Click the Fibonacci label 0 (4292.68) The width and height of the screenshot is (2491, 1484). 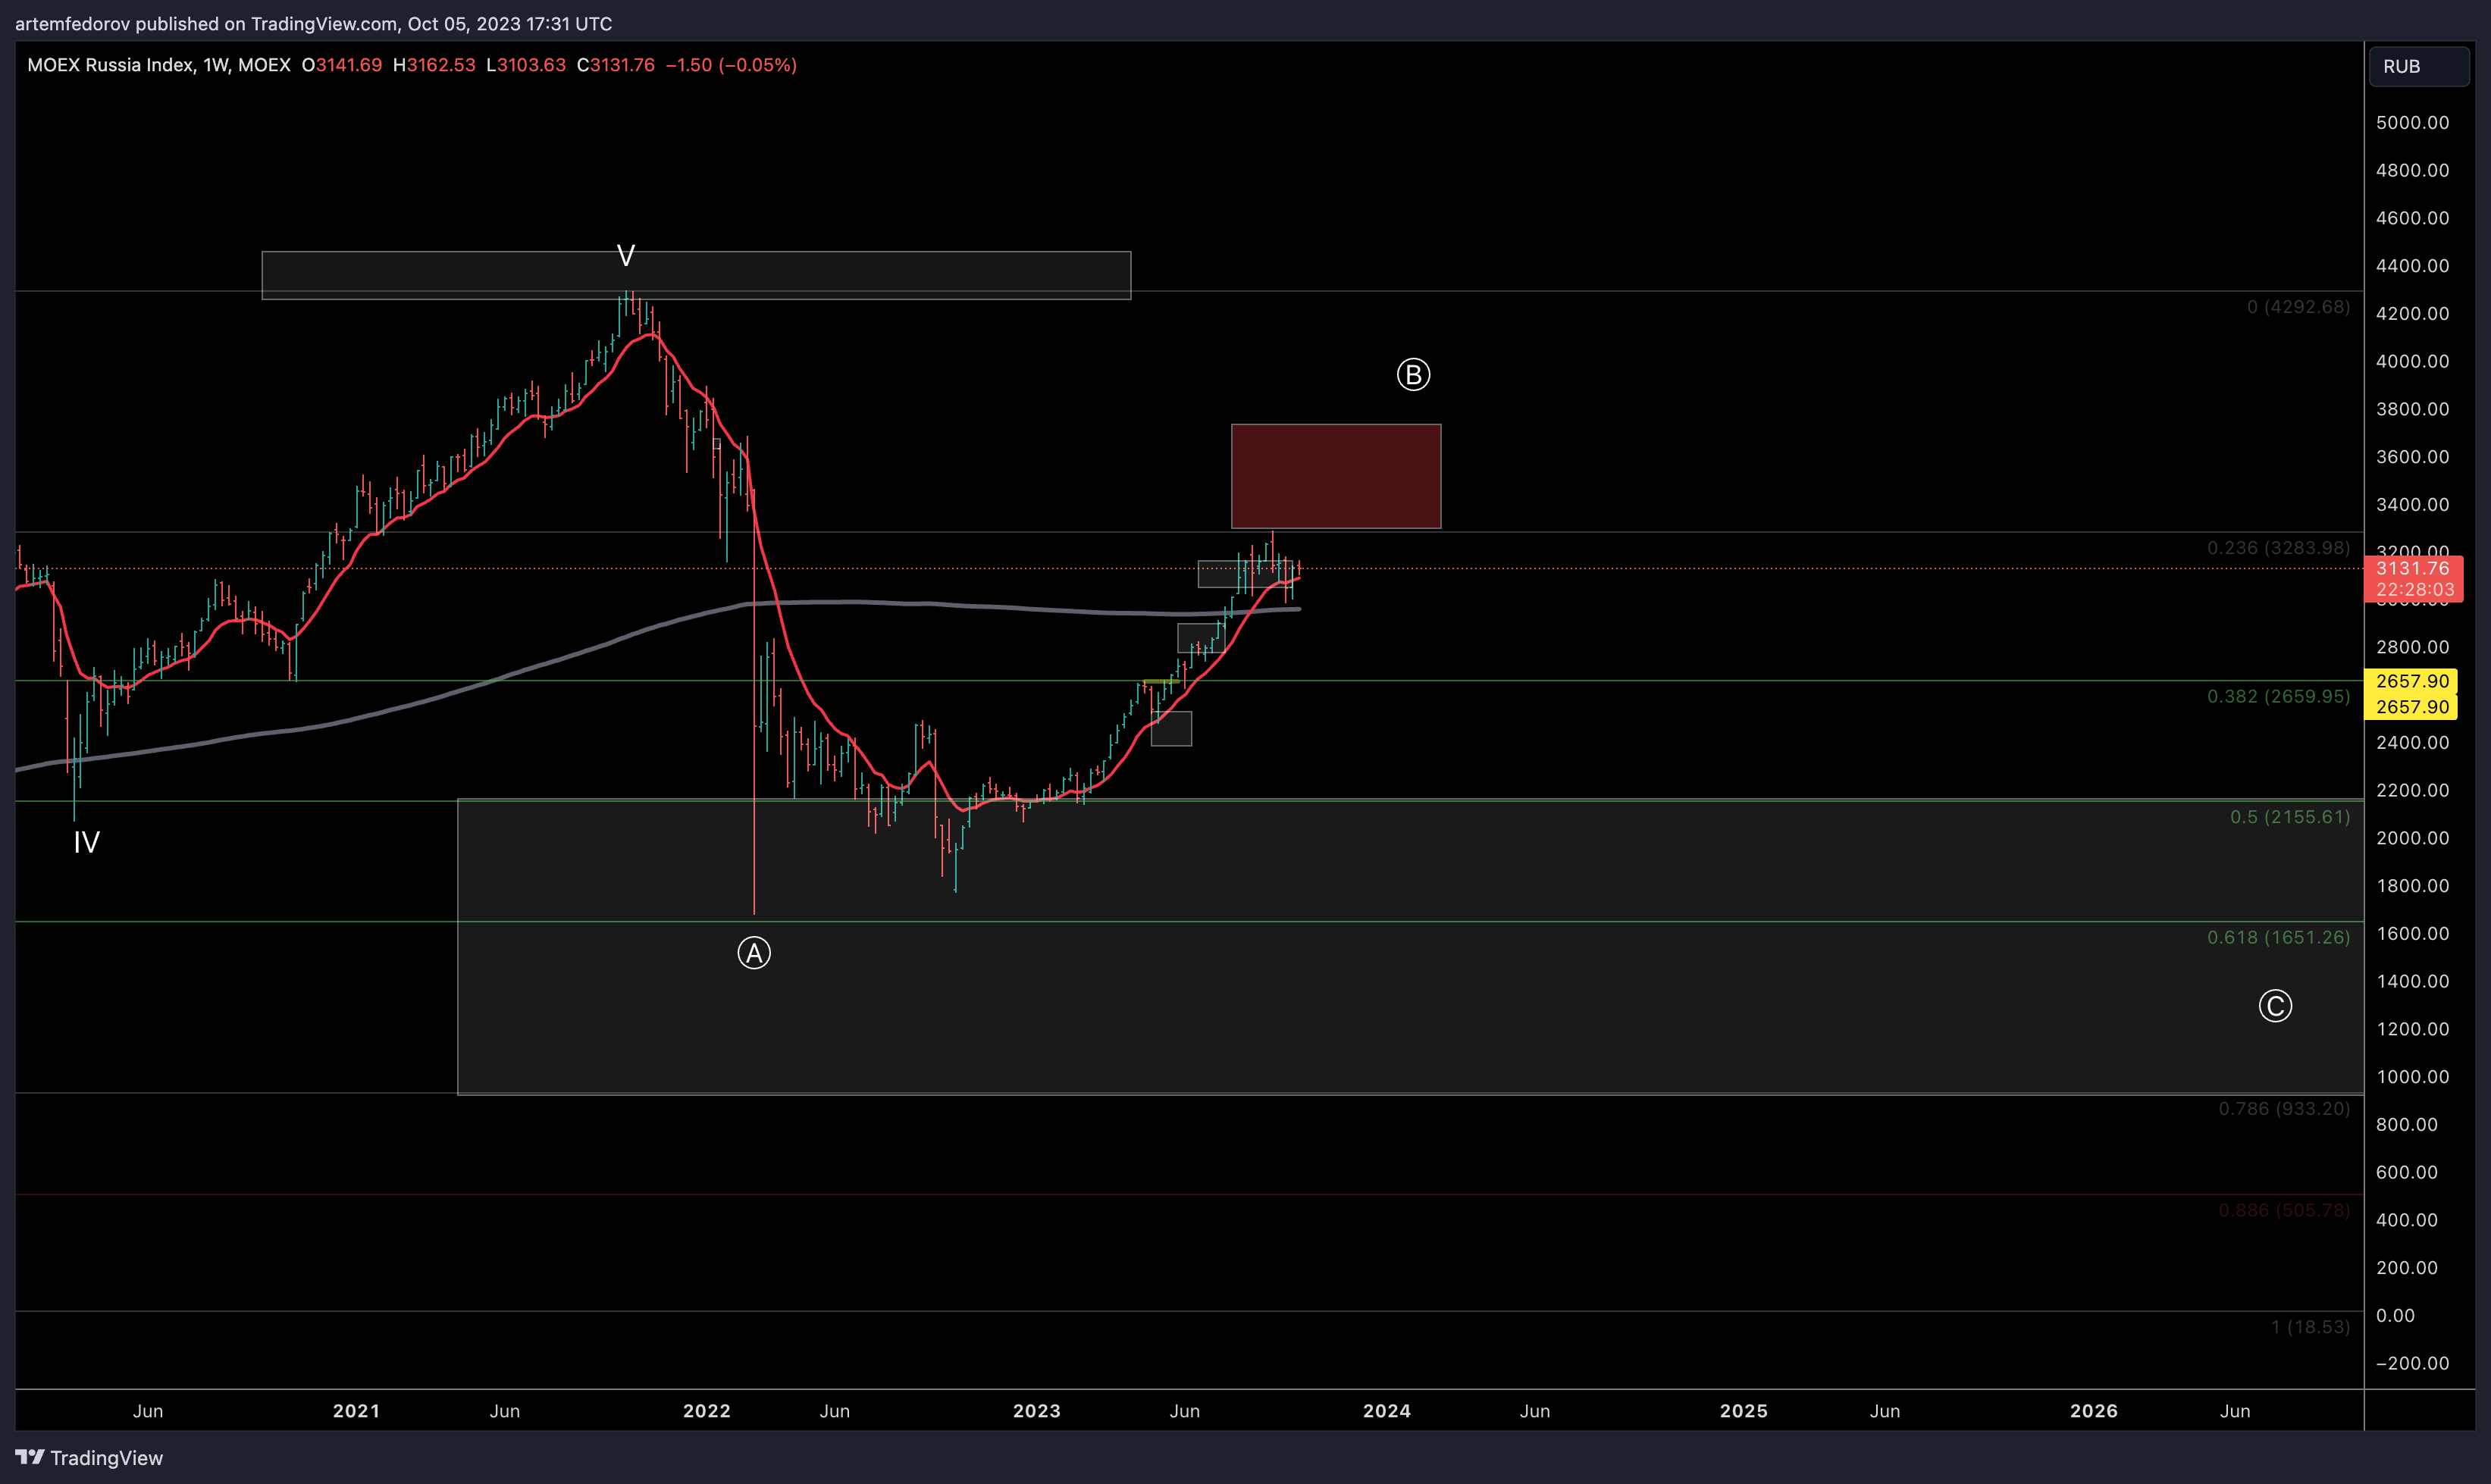(2298, 307)
